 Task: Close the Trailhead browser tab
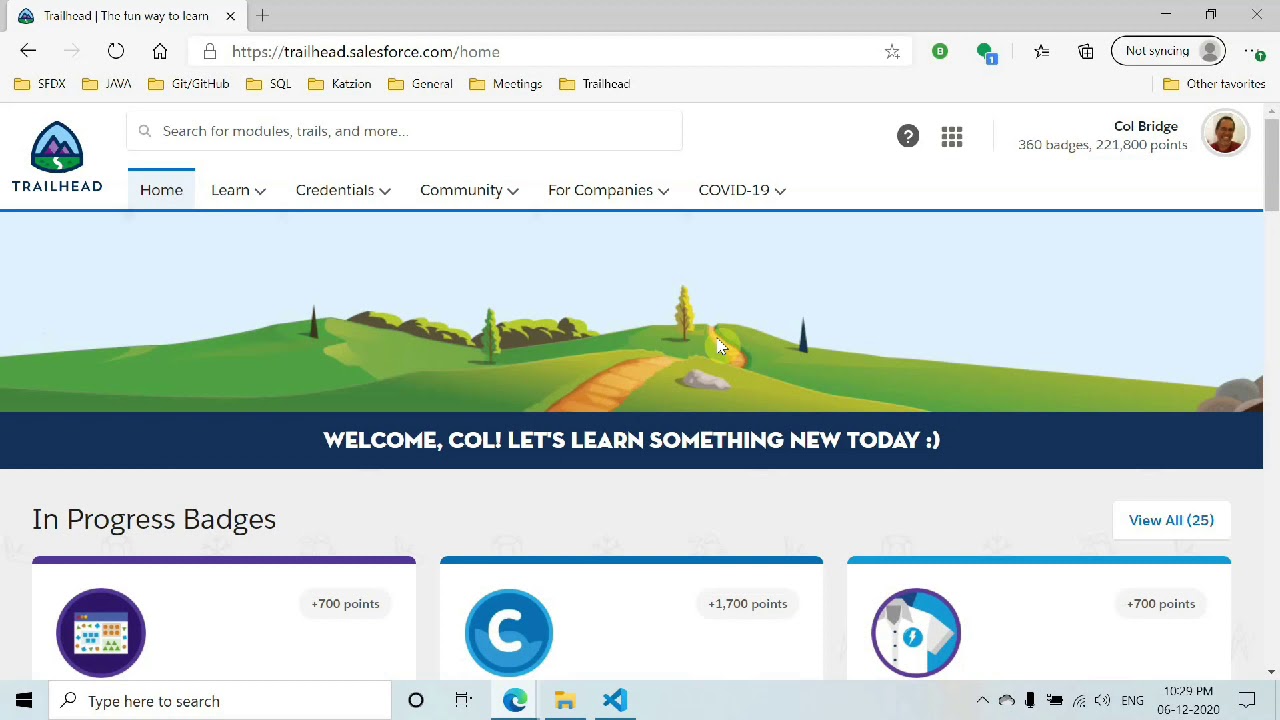point(230,16)
